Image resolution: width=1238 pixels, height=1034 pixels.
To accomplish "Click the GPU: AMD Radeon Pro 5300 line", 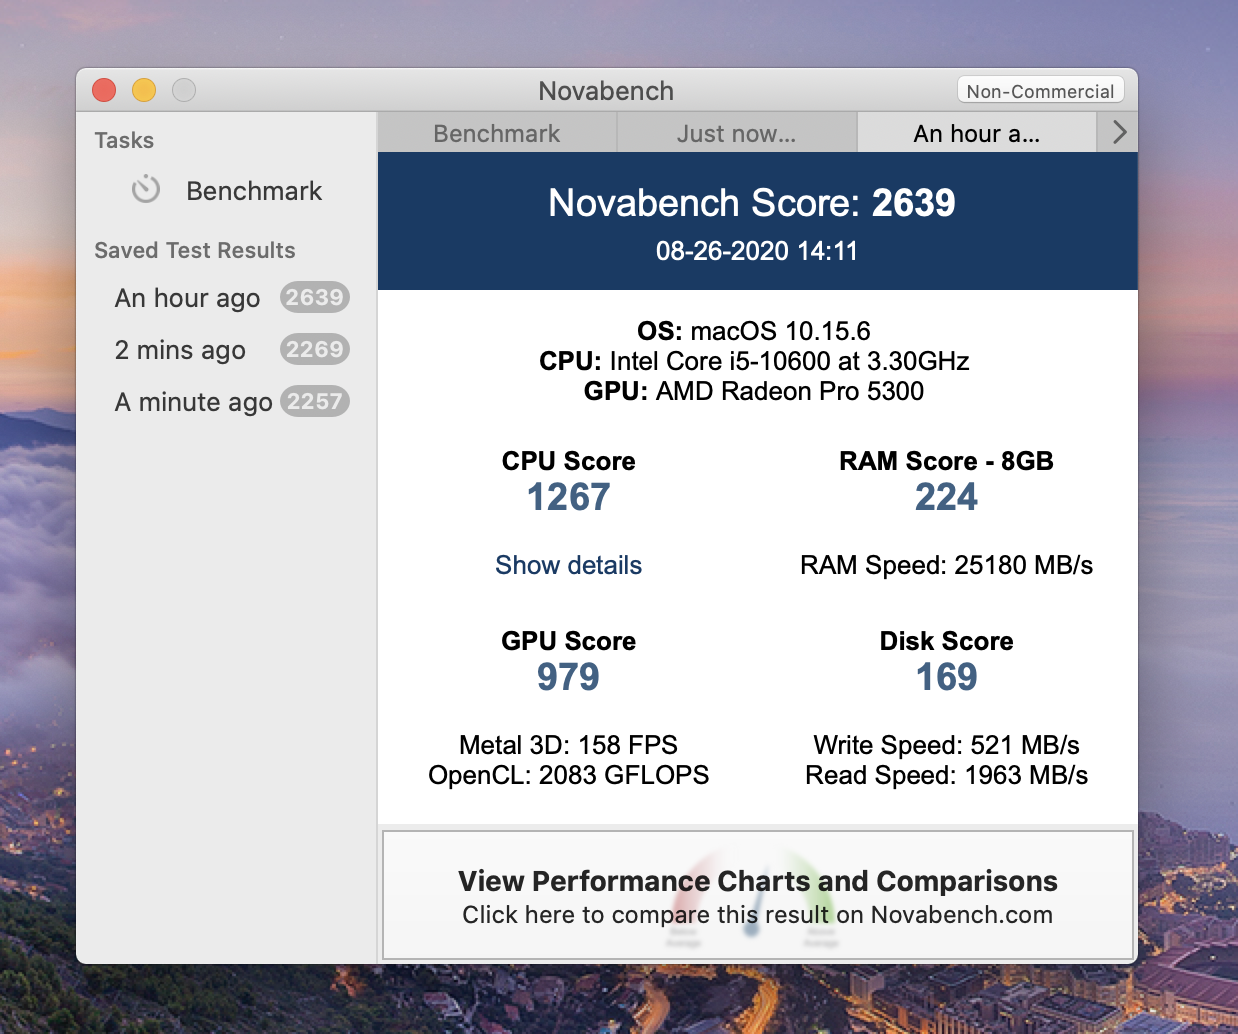I will (754, 391).
